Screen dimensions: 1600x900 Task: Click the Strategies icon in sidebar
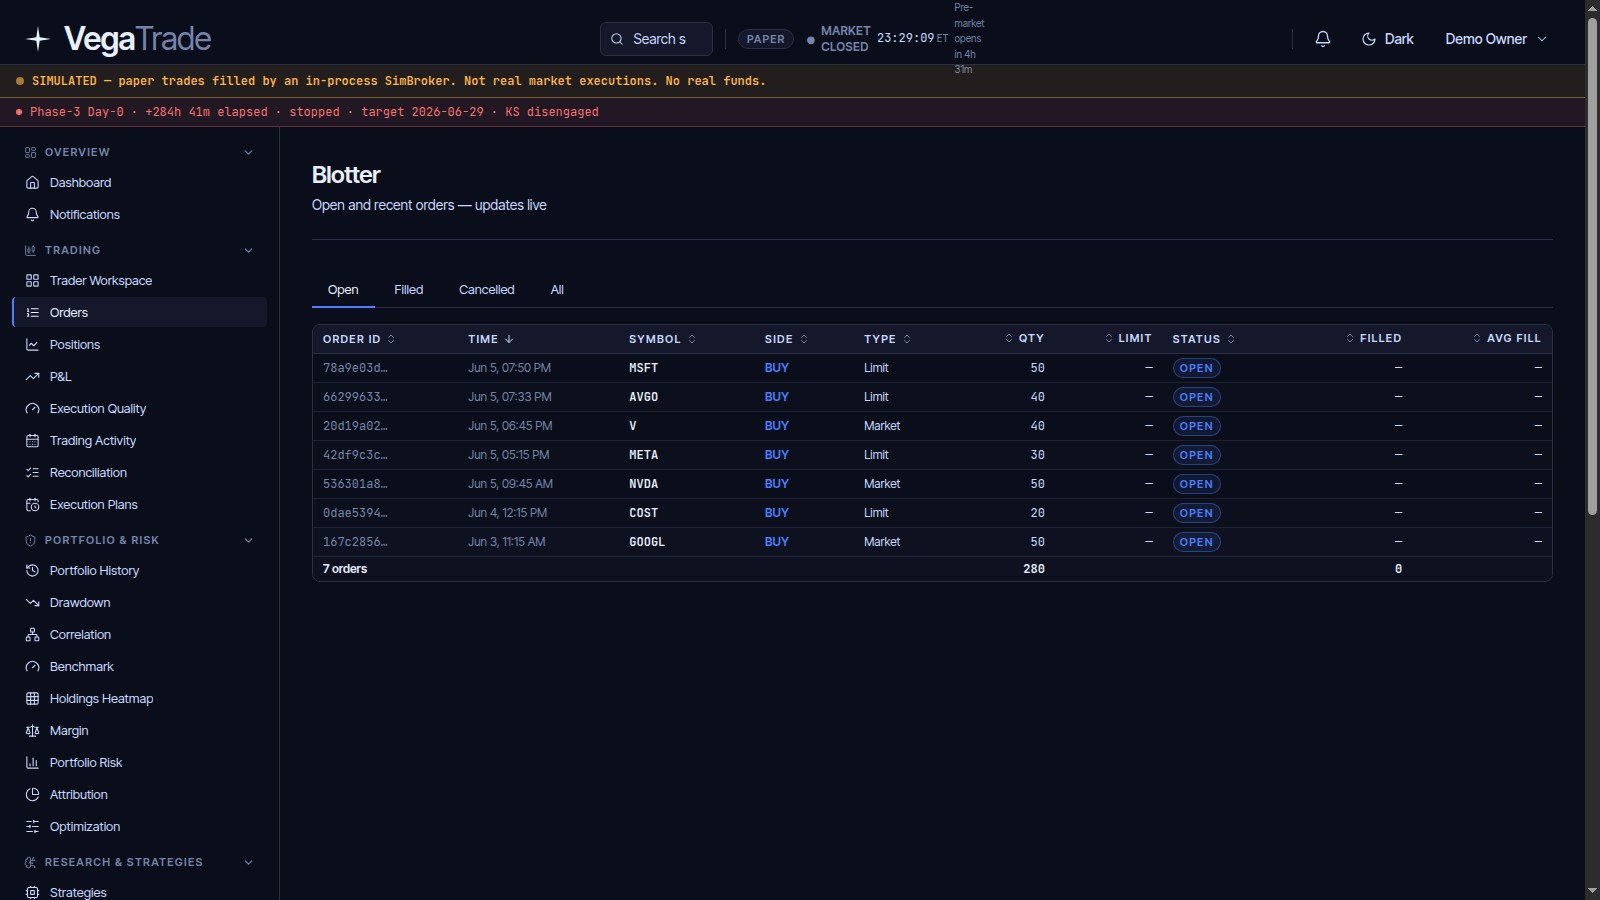pyautogui.click(x=32, y=893)
